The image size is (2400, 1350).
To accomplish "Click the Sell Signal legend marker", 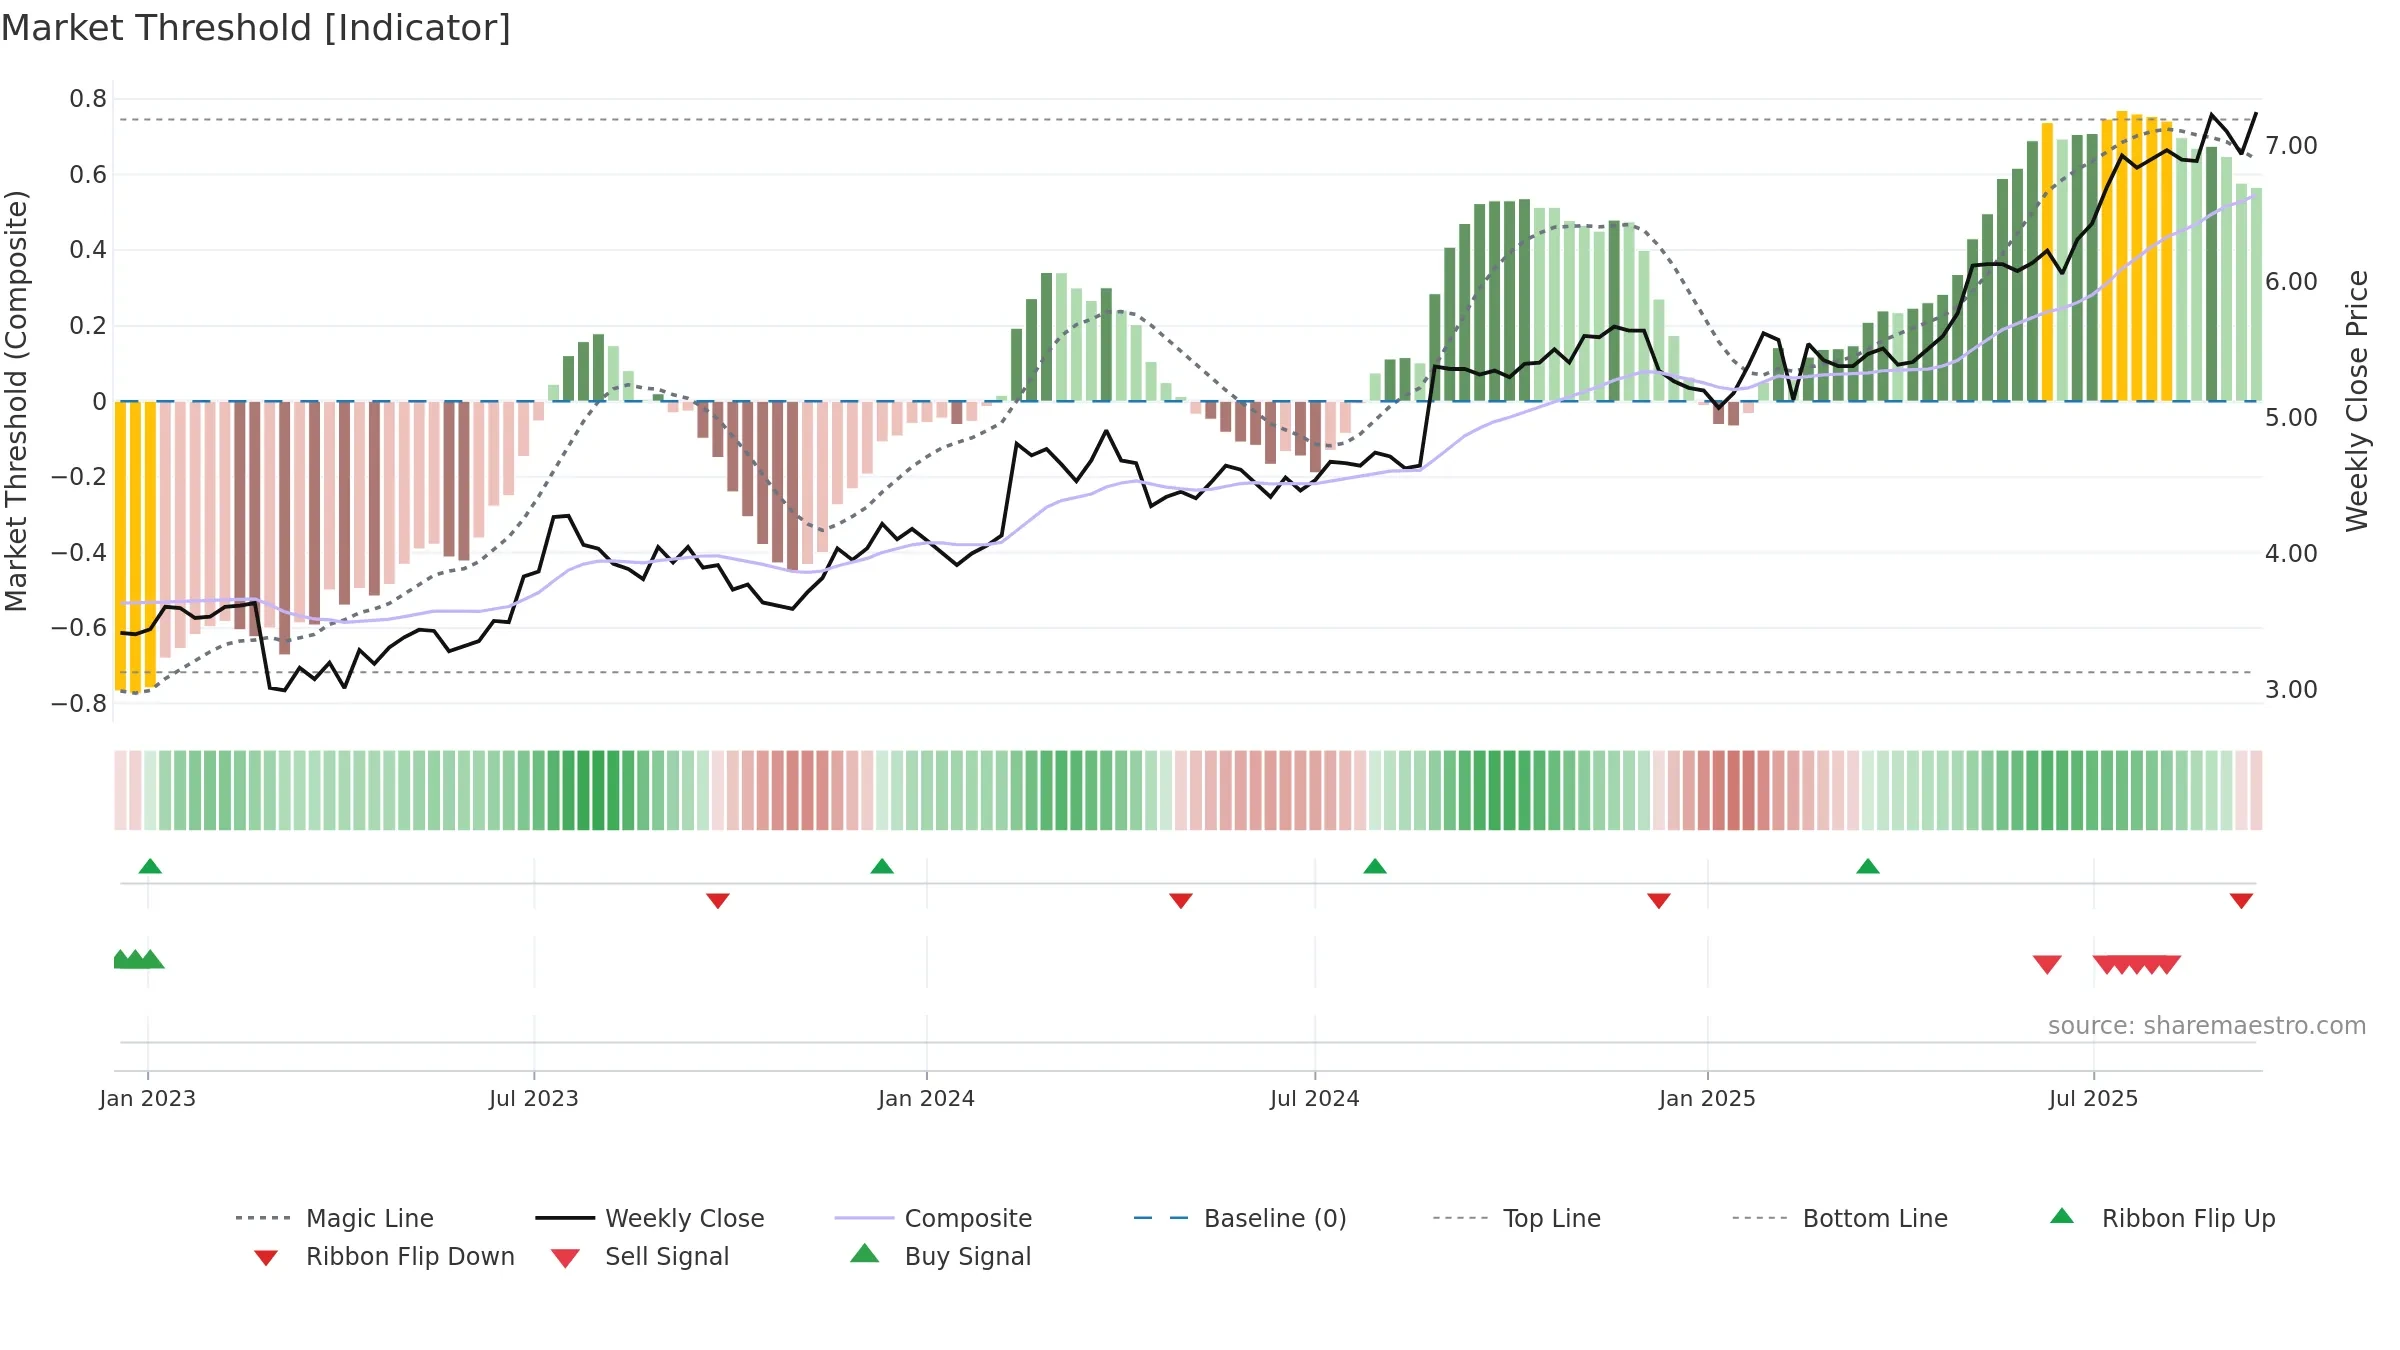I will coord(565,1258).
